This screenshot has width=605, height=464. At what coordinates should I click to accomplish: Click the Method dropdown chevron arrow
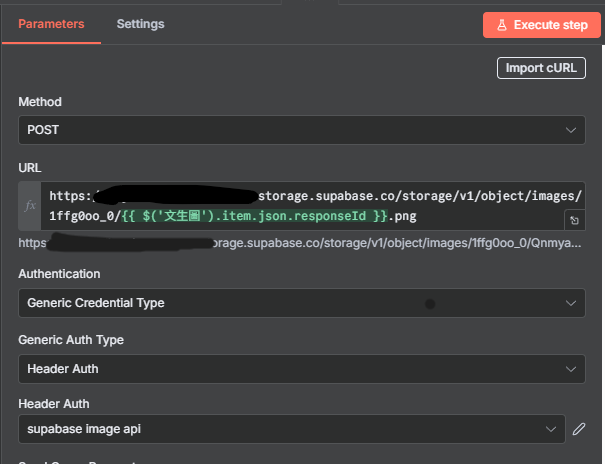tap(571, 130)
